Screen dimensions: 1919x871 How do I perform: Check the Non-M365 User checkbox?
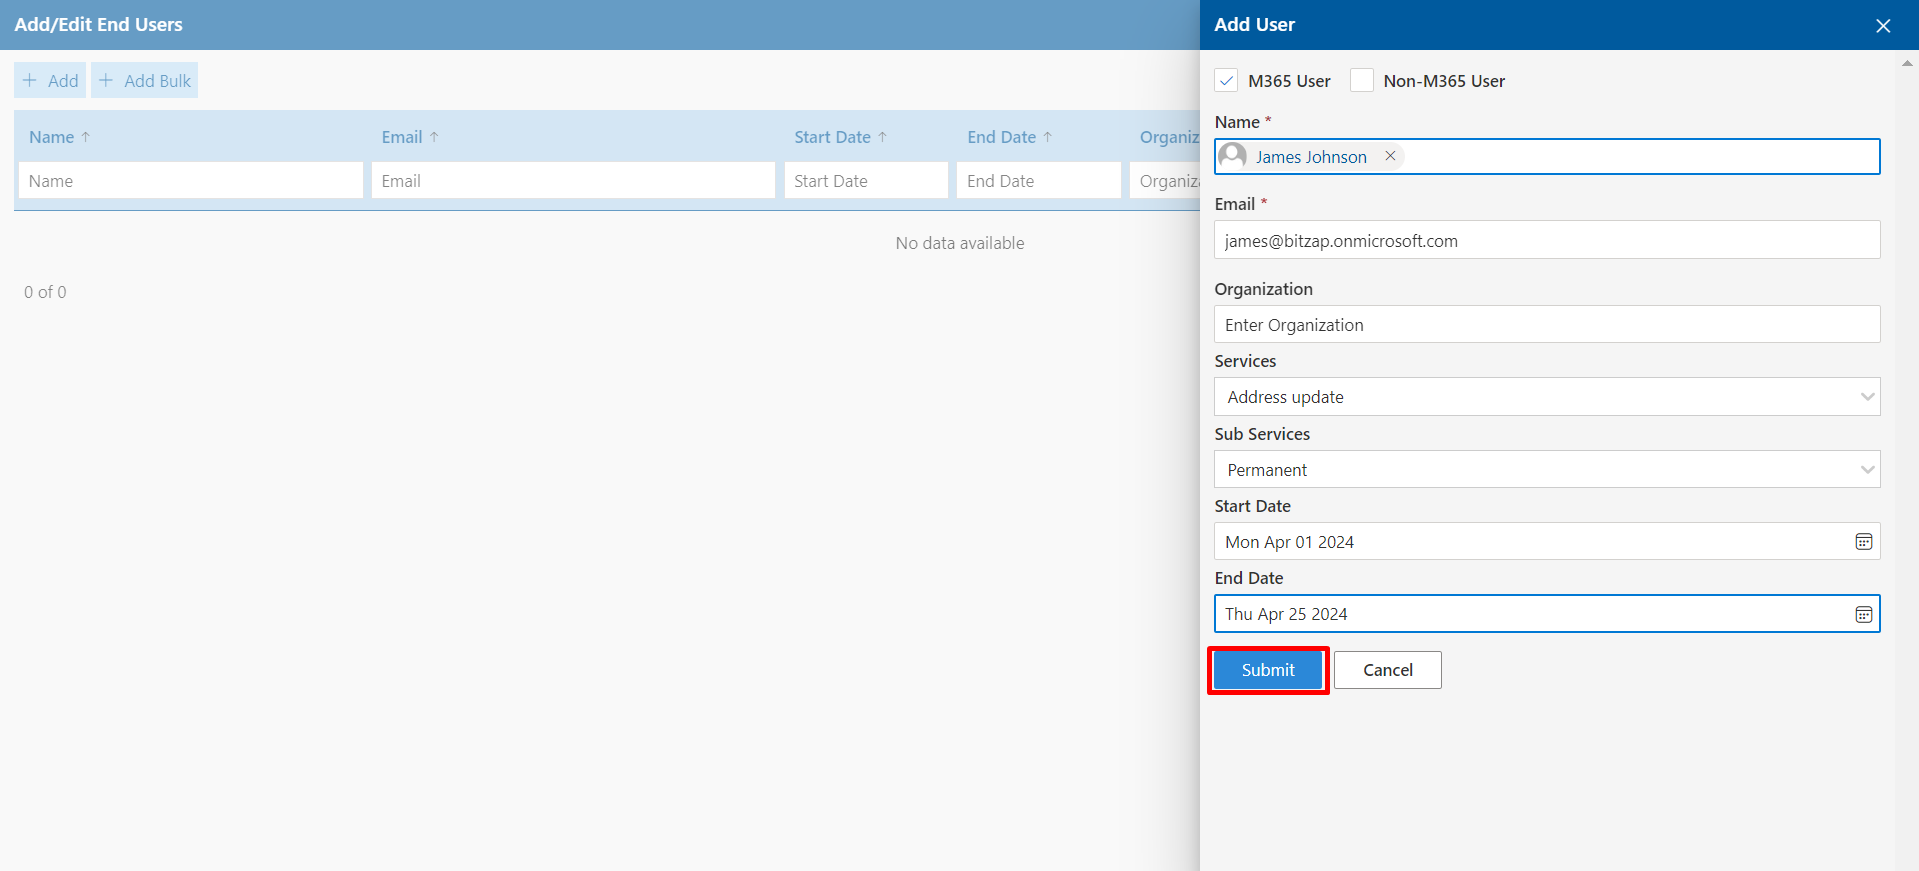click(x=1362, y=81)
